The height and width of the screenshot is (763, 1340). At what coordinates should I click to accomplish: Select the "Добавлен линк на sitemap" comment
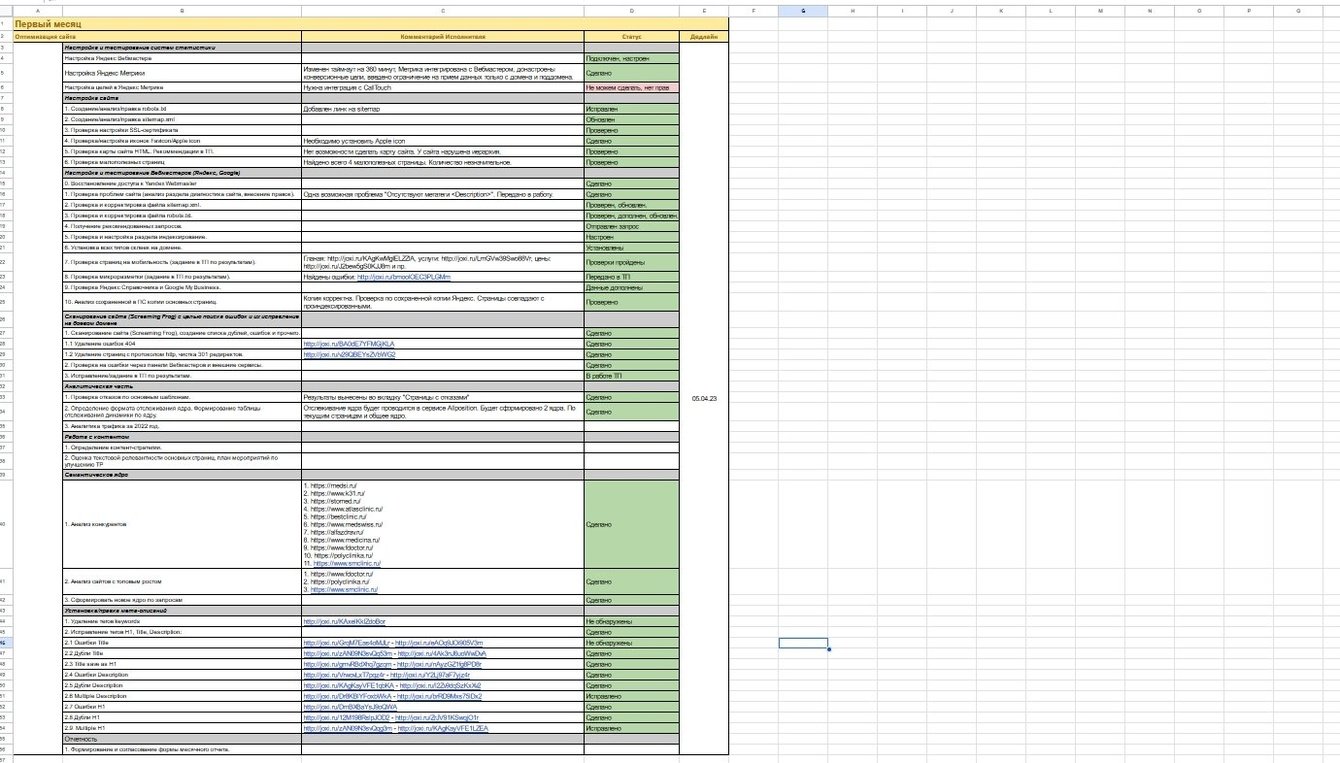(x=442, y=108)
